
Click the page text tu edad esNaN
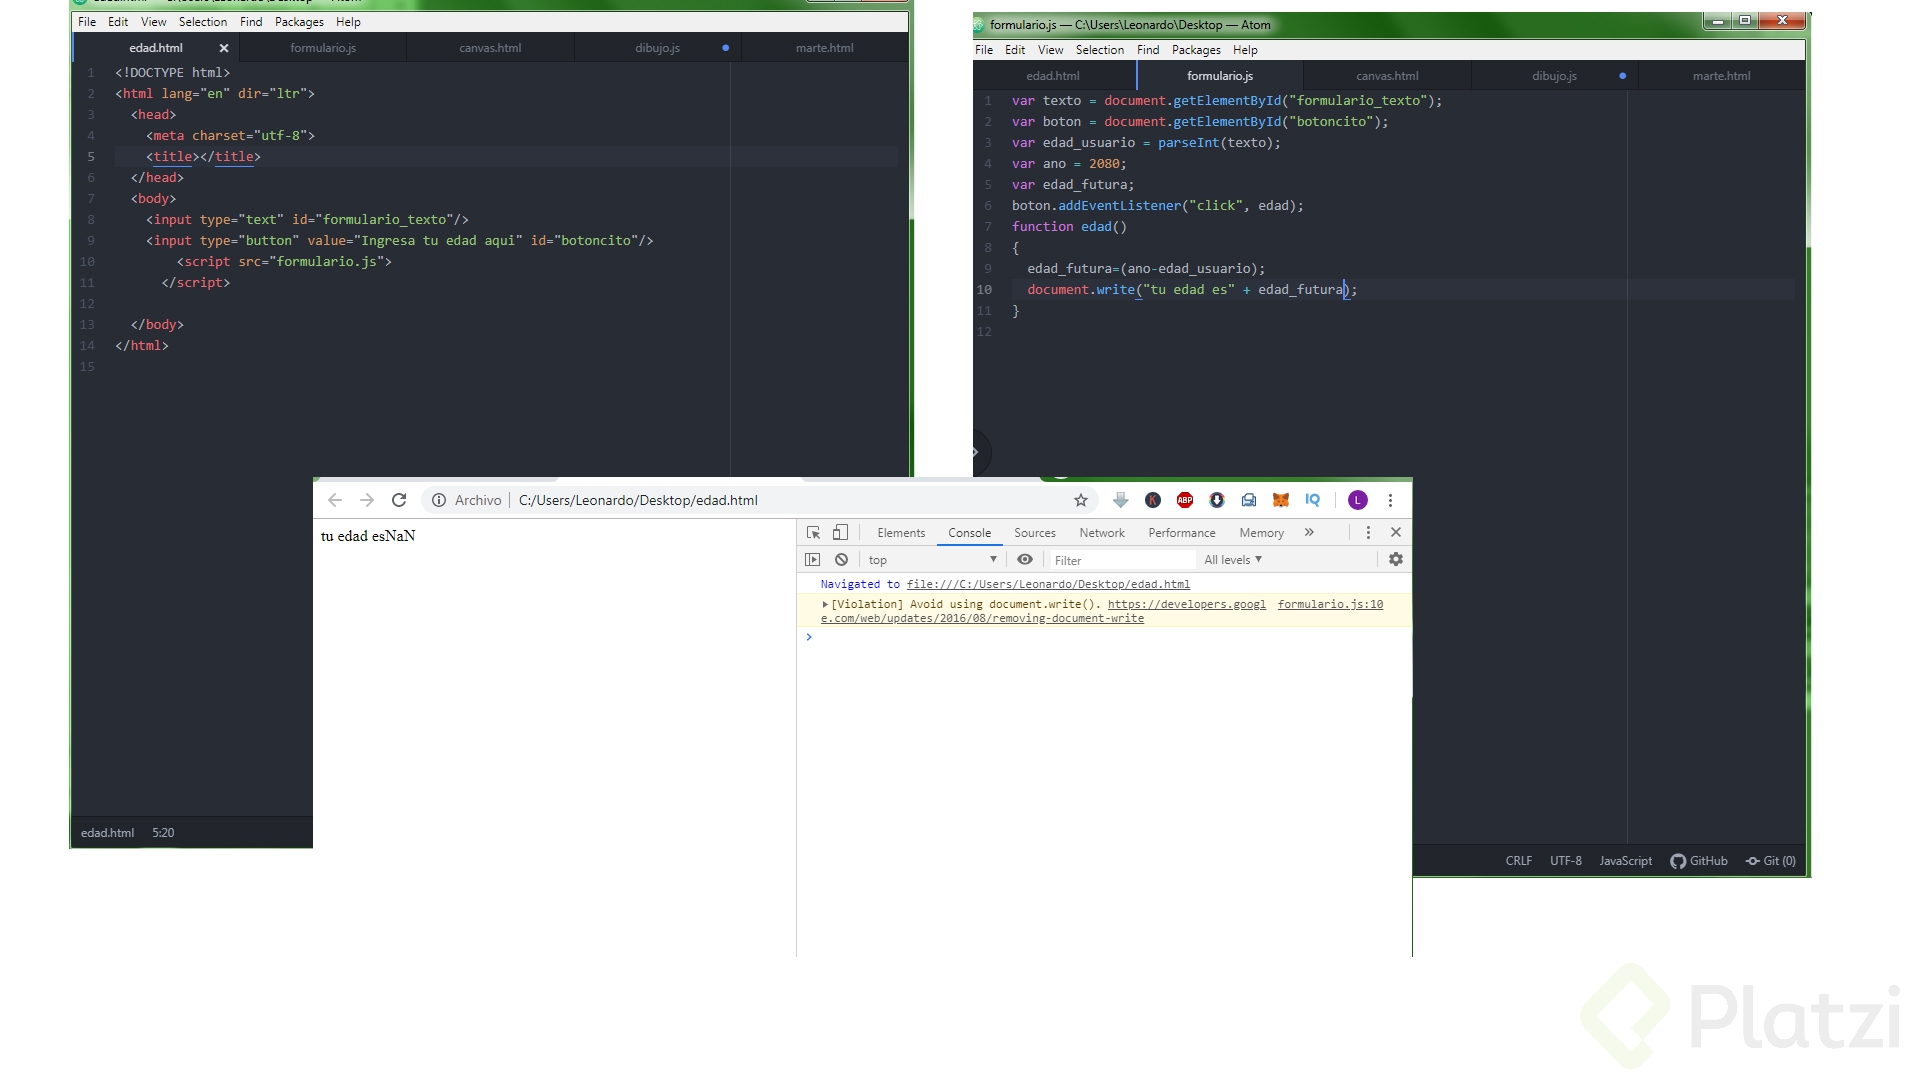point(368,536)
